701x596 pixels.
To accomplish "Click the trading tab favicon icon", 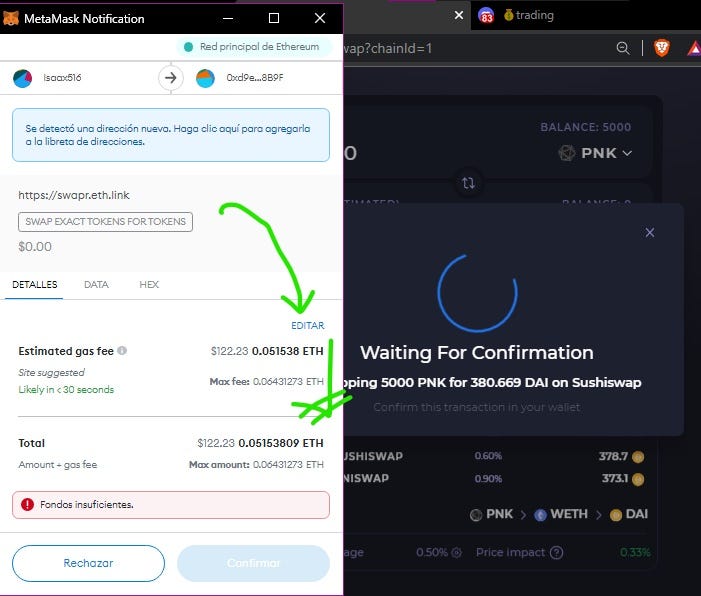I will click(x=508, y=15).
